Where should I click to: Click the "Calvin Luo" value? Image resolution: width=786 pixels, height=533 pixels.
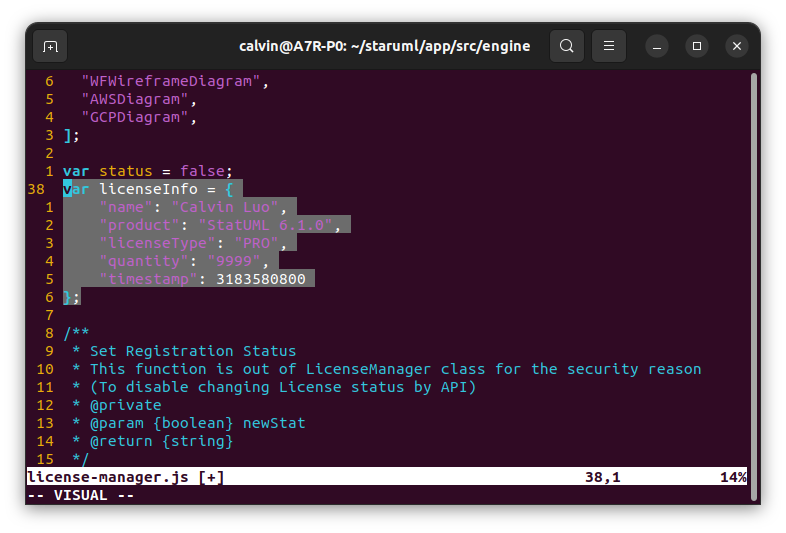[225, 208]
